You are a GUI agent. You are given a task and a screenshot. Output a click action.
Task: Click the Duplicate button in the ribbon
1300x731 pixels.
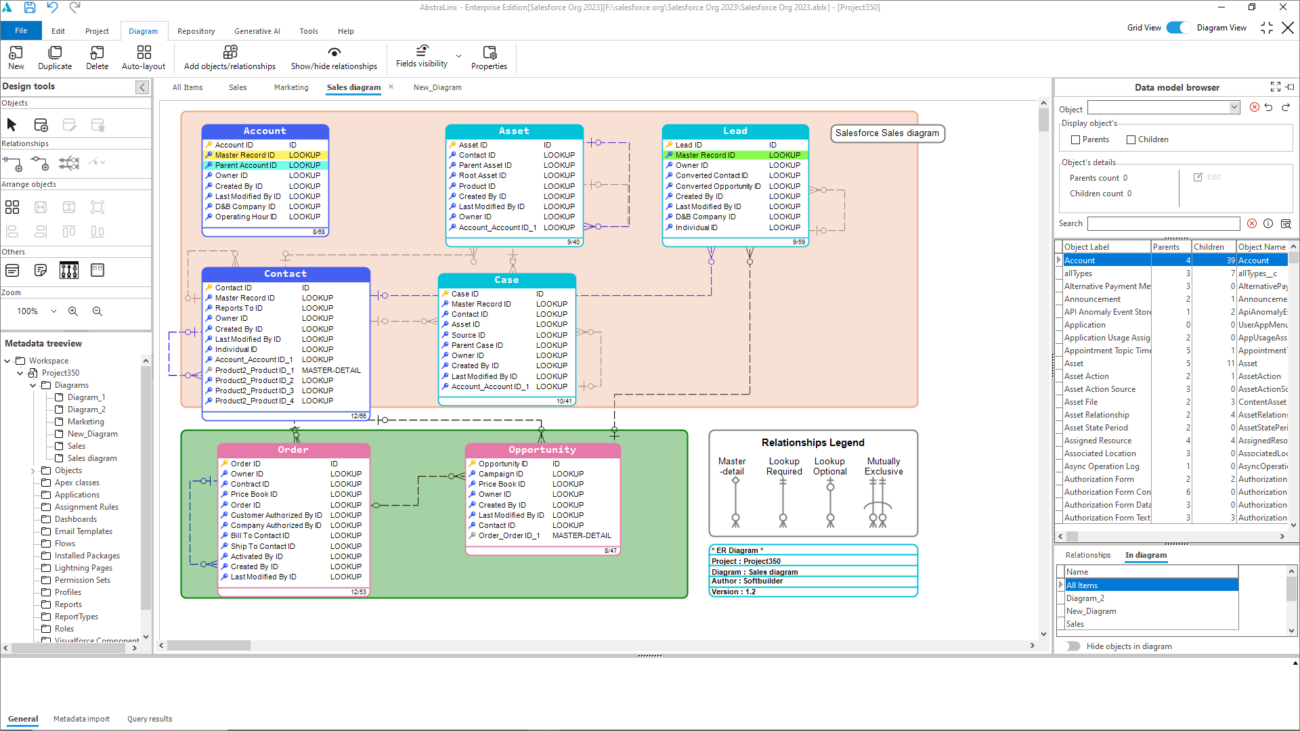[x=55, y=57]
